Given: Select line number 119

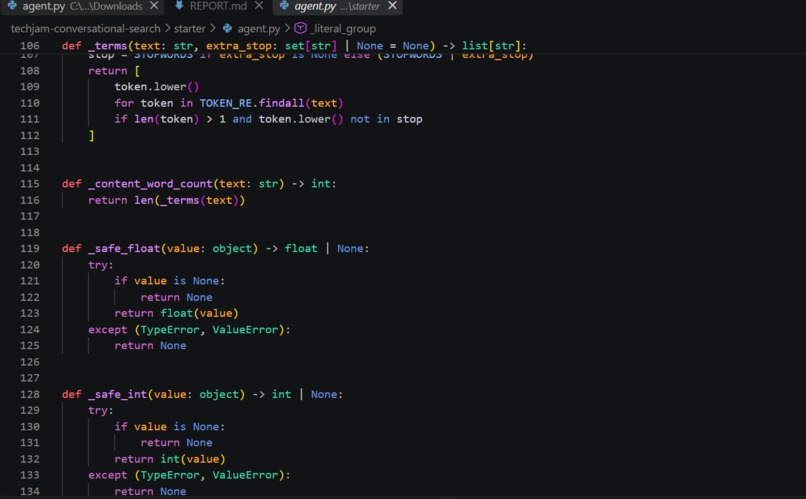Looking at the screenshot, I should pyautogui.click(x=30, y=249).
